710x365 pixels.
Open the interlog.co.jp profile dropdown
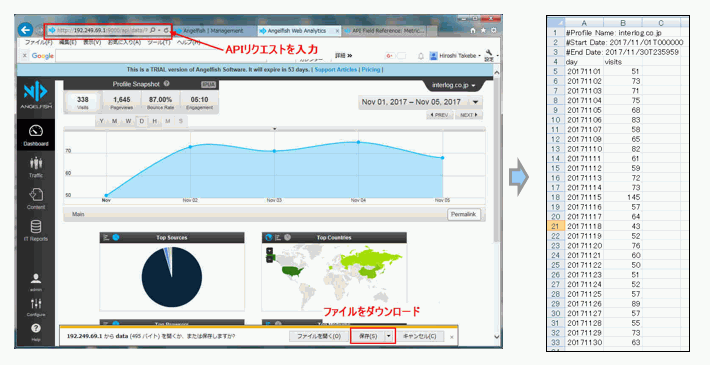pyautogui.click(x=453, y=85)
